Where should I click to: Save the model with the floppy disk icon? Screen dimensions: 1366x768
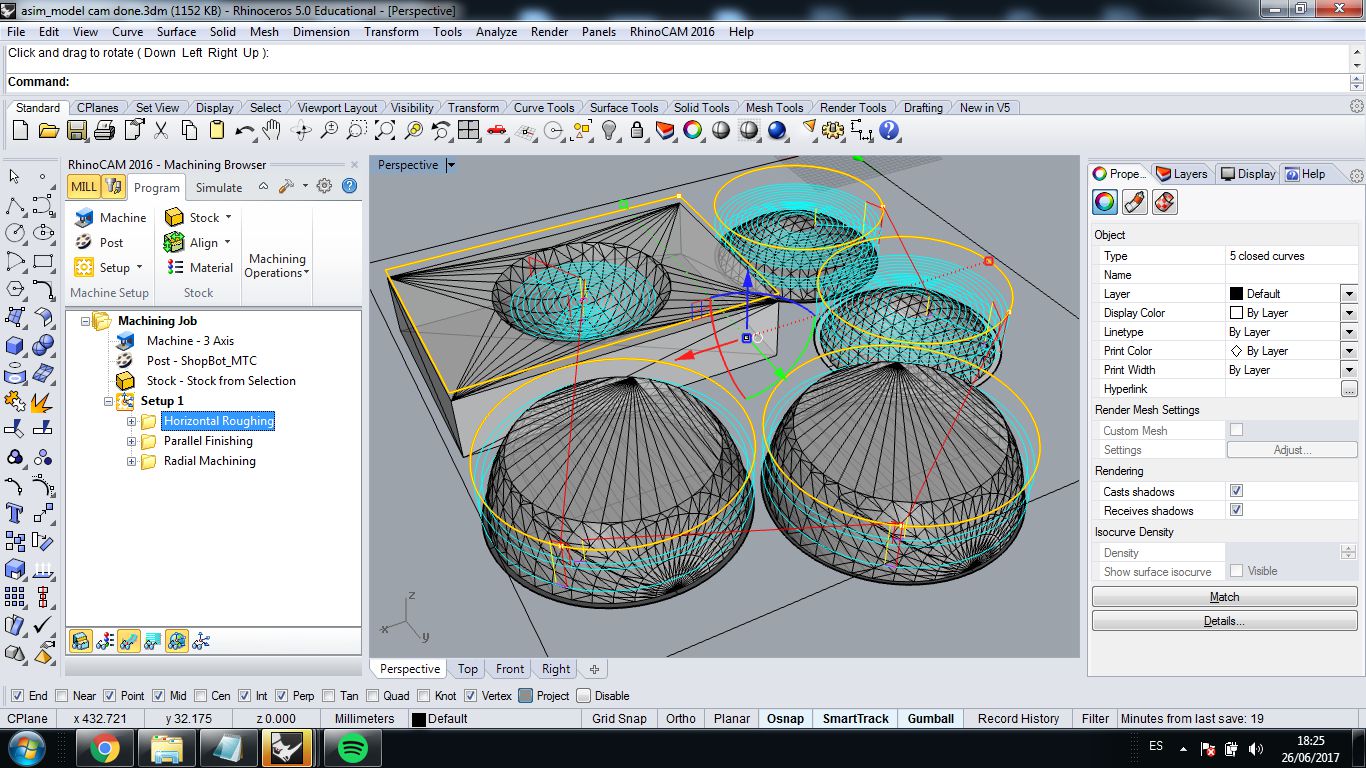coord(76,130)
